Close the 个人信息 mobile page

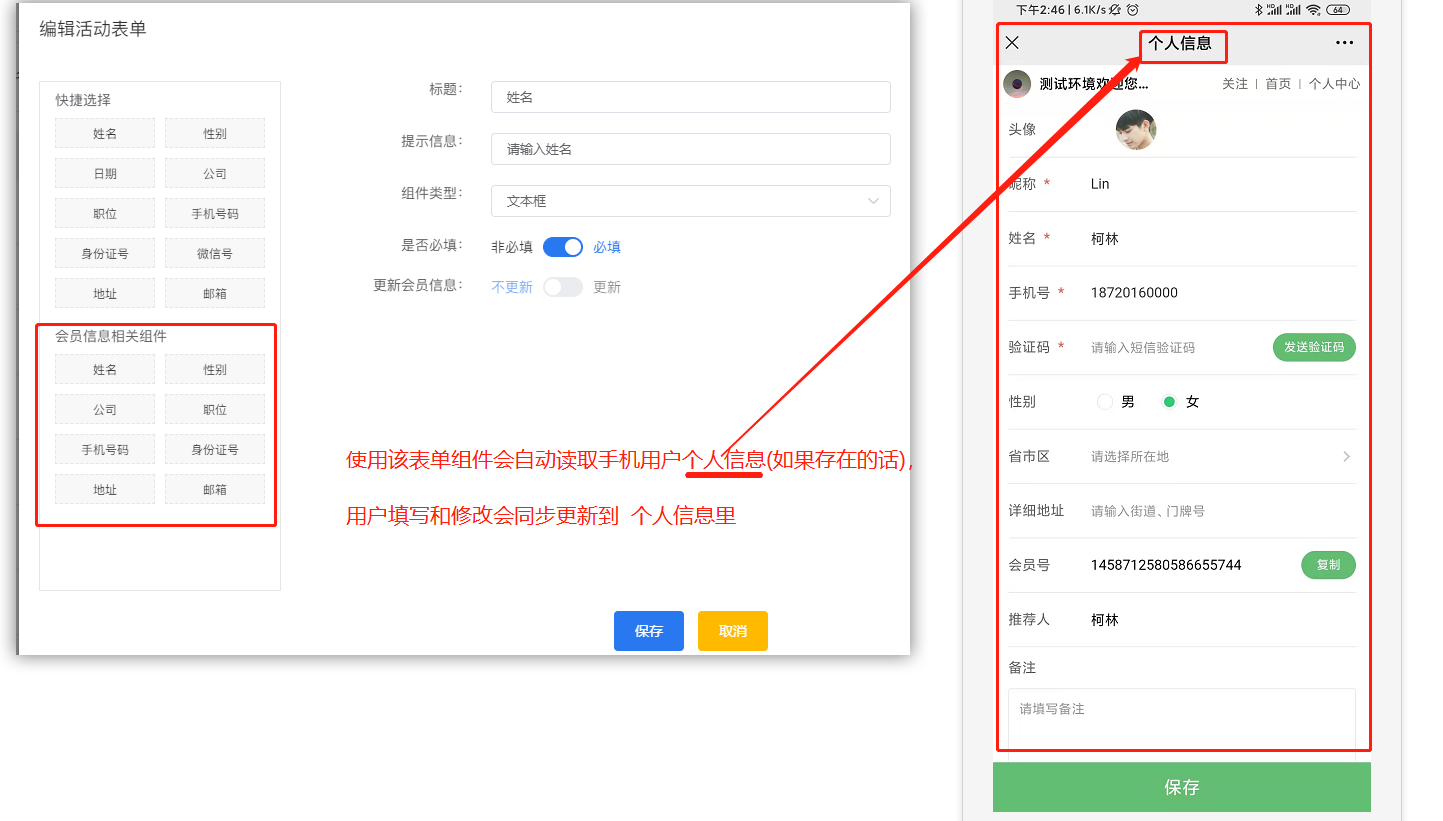tap(1012, 42)
